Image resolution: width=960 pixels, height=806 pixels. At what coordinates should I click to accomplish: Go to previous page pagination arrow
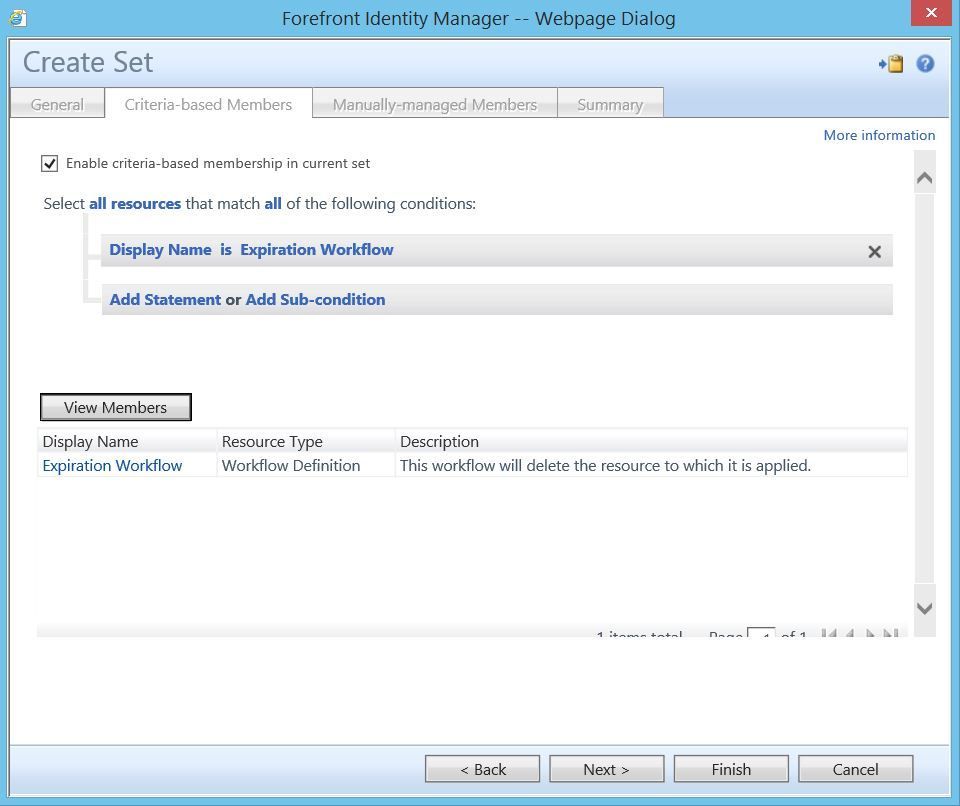click(x=850, y=633)
